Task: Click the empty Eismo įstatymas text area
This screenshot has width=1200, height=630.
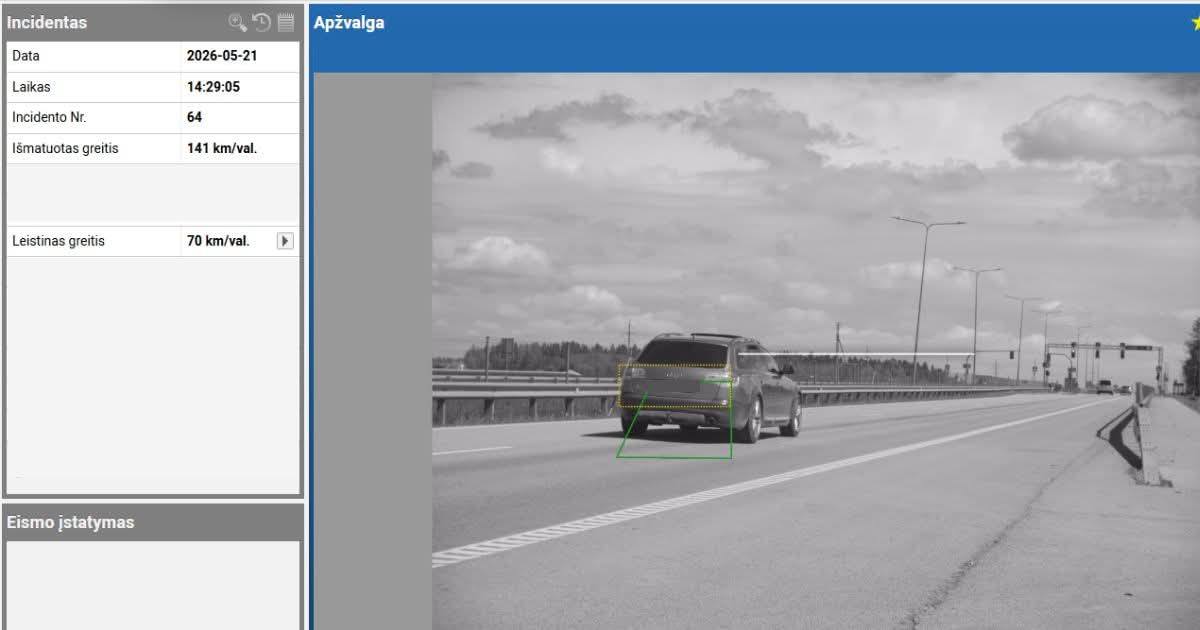Action: [153, 586]
